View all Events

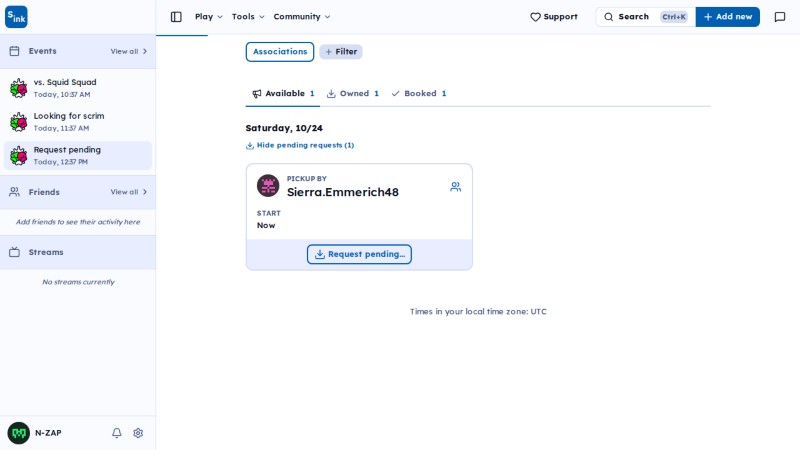pos(129,51)
